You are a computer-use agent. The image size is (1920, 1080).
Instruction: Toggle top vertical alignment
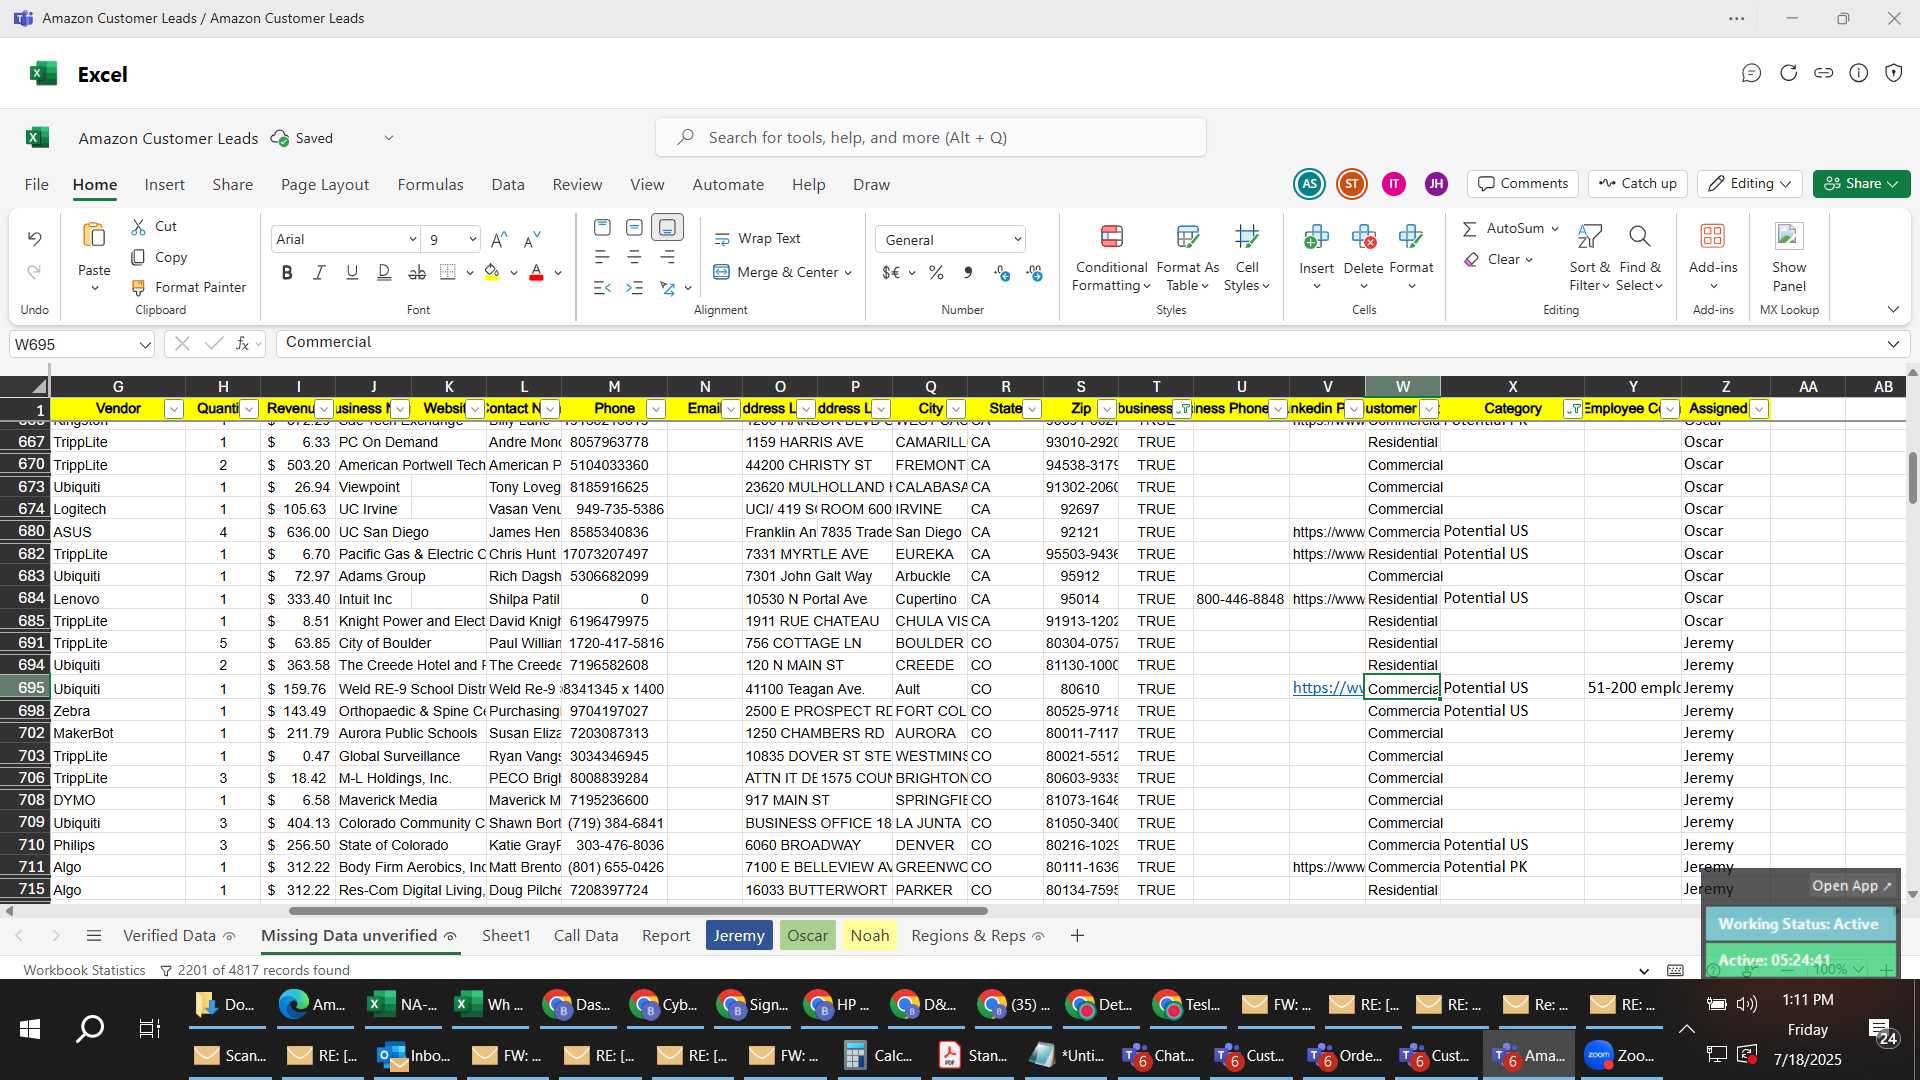tap(601, 228)
